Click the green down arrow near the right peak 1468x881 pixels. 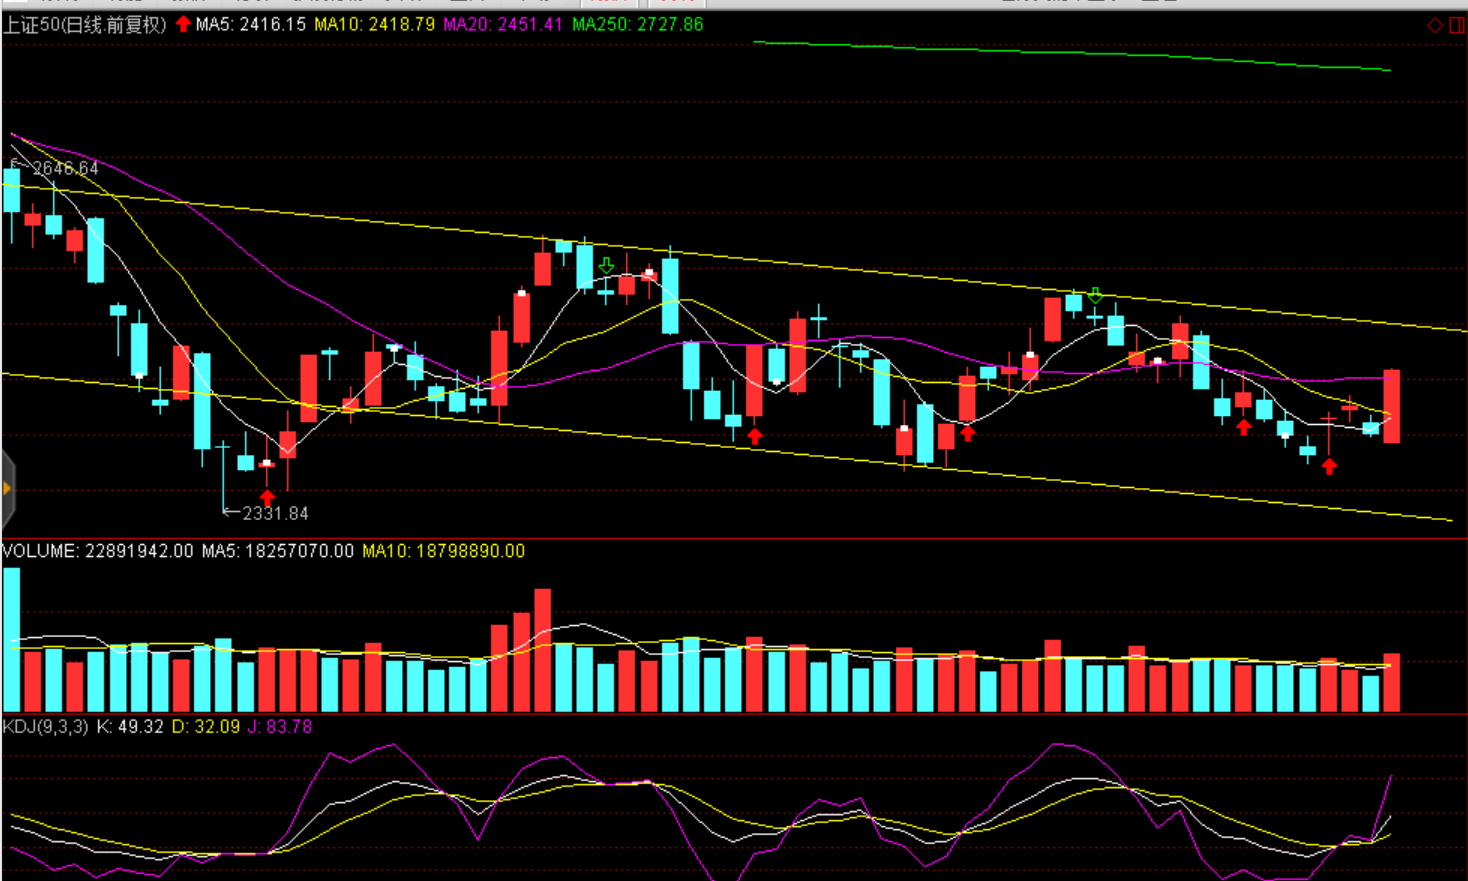tap(1095, 295)
